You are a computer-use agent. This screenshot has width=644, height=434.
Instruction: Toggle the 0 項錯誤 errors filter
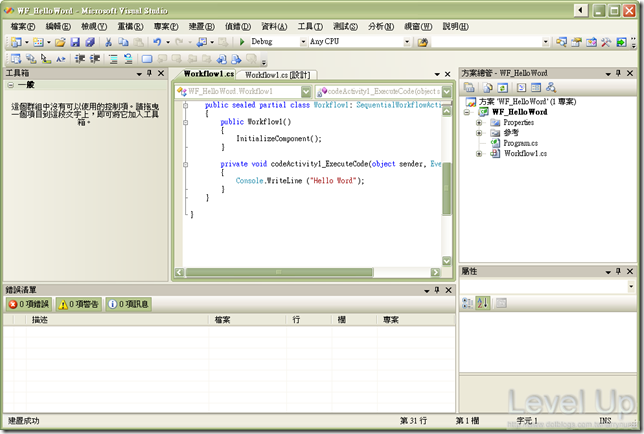click(x=29, y=304)
